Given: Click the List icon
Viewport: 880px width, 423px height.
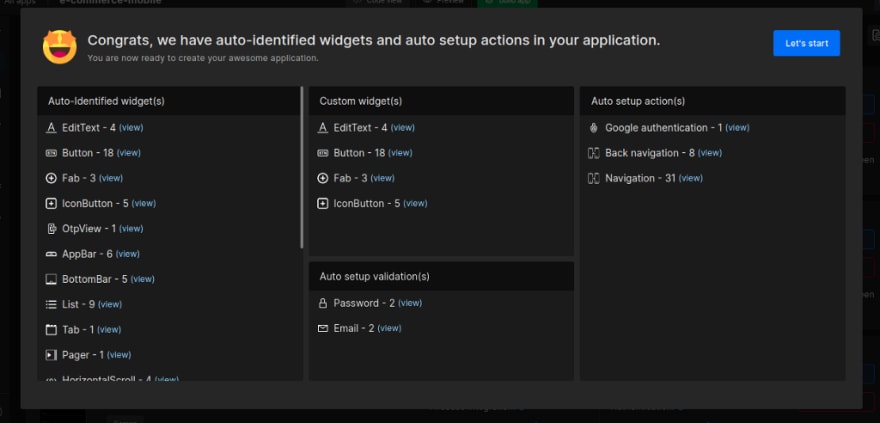Looking at the screenshot, I should pos(51,305).
